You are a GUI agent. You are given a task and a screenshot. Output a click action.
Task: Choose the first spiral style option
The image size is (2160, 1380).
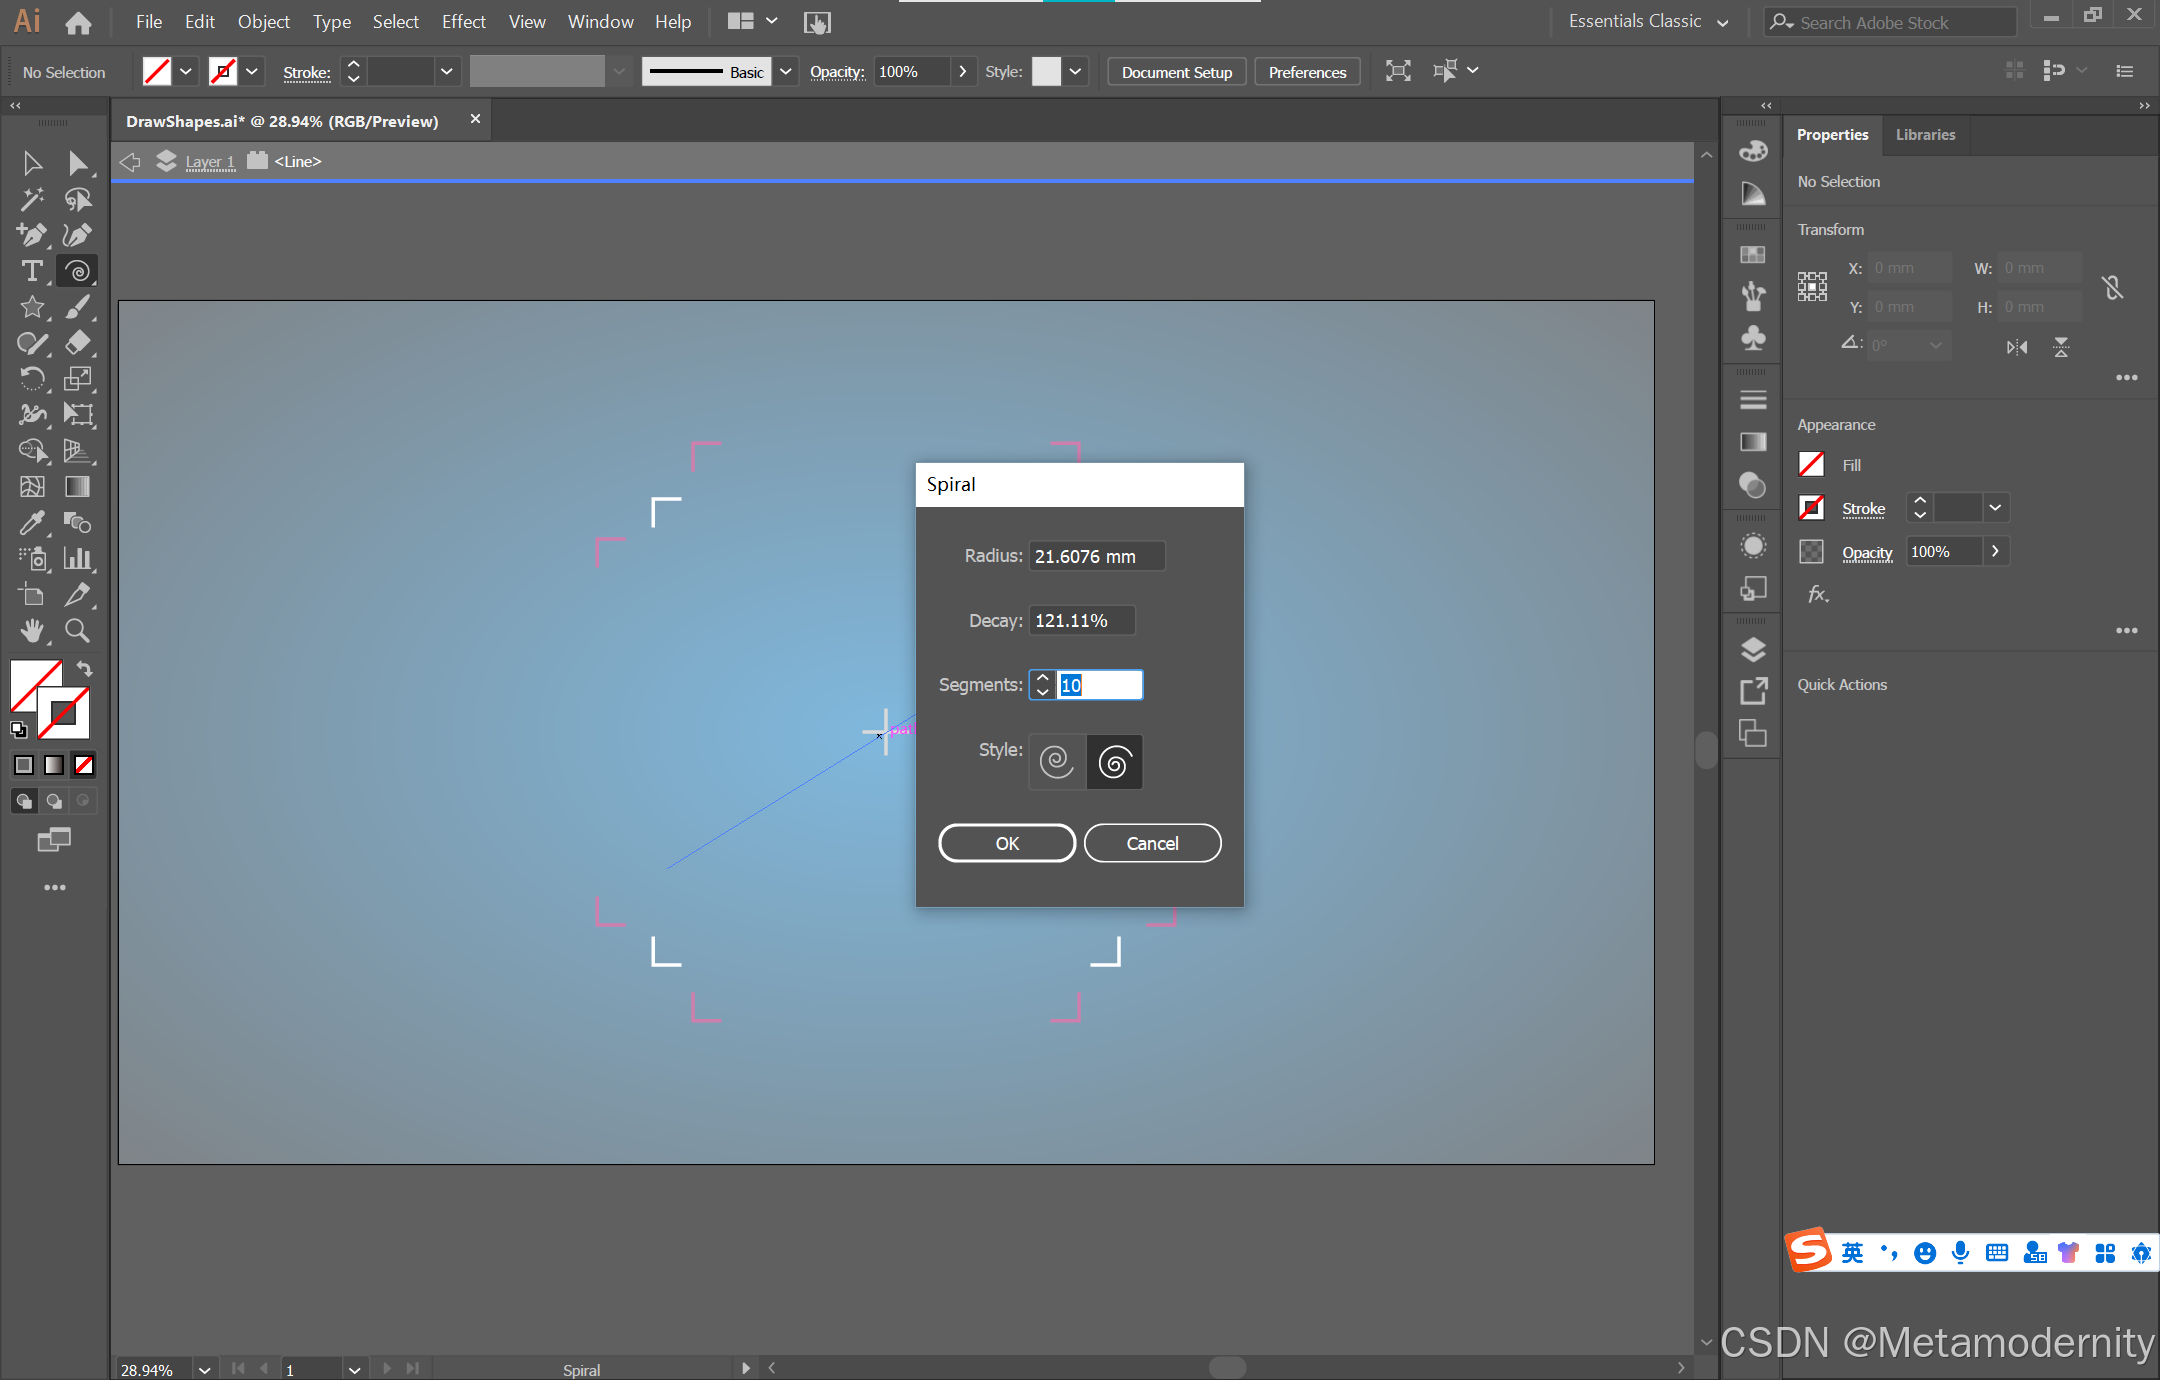pyautogui.click(x=1057, y=762)
